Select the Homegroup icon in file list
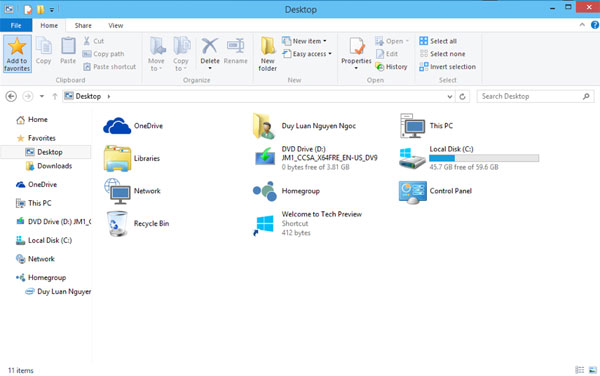The width and height of the screenshot is (600, 376). [x=265, y=191]
